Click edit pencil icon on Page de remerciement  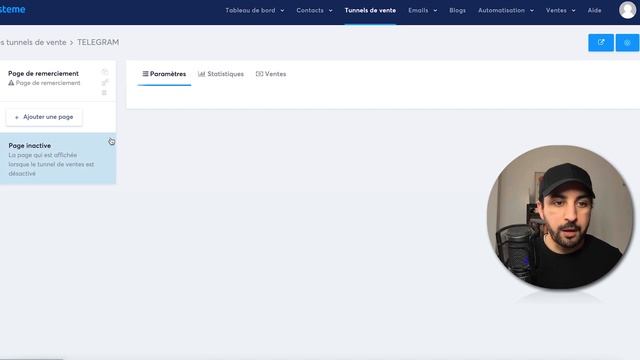click(105, 82)
